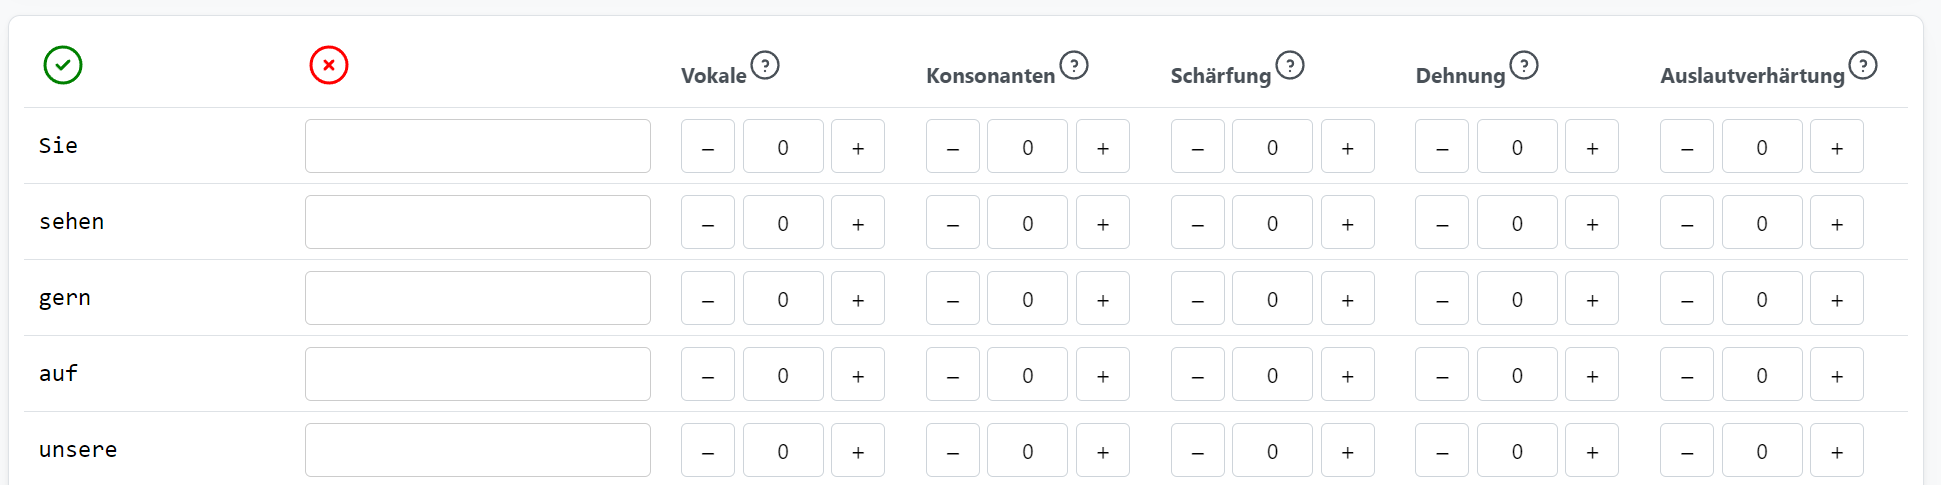Click the red X circle icon
This screenshot has height=485, width=1941.
(x=329, y=65)
